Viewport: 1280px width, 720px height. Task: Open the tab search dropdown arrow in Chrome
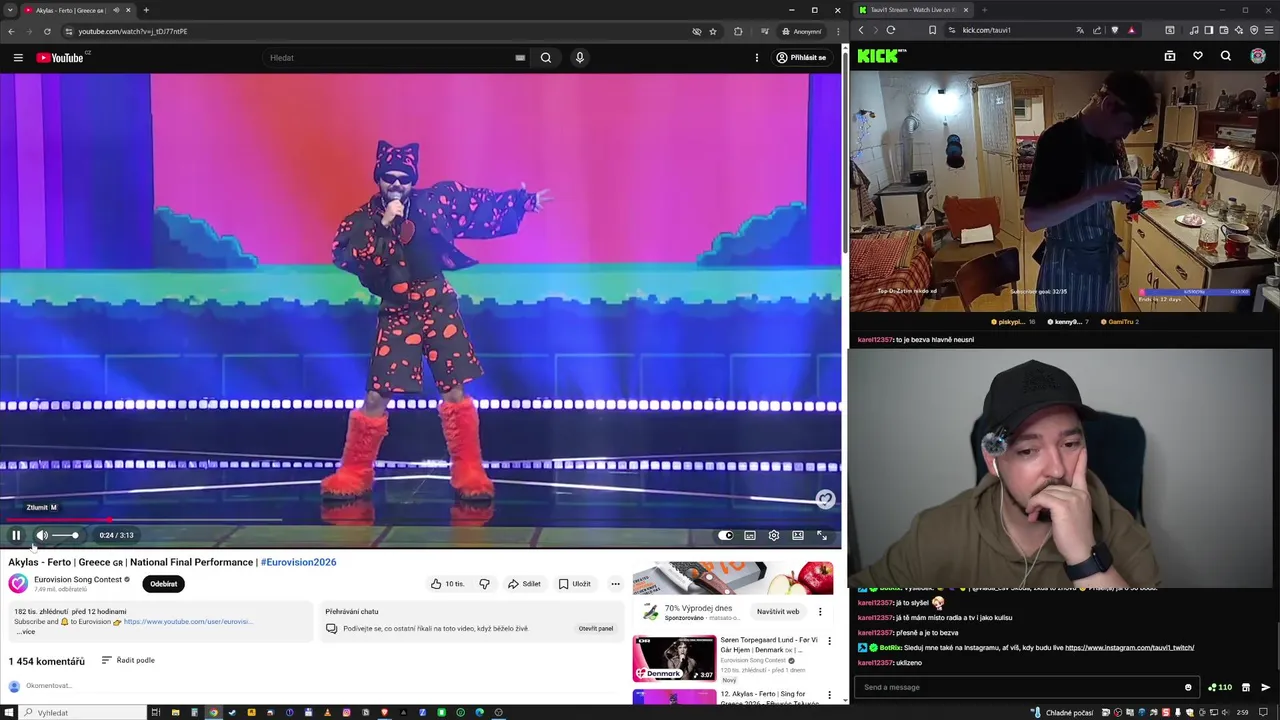(10, 10)
